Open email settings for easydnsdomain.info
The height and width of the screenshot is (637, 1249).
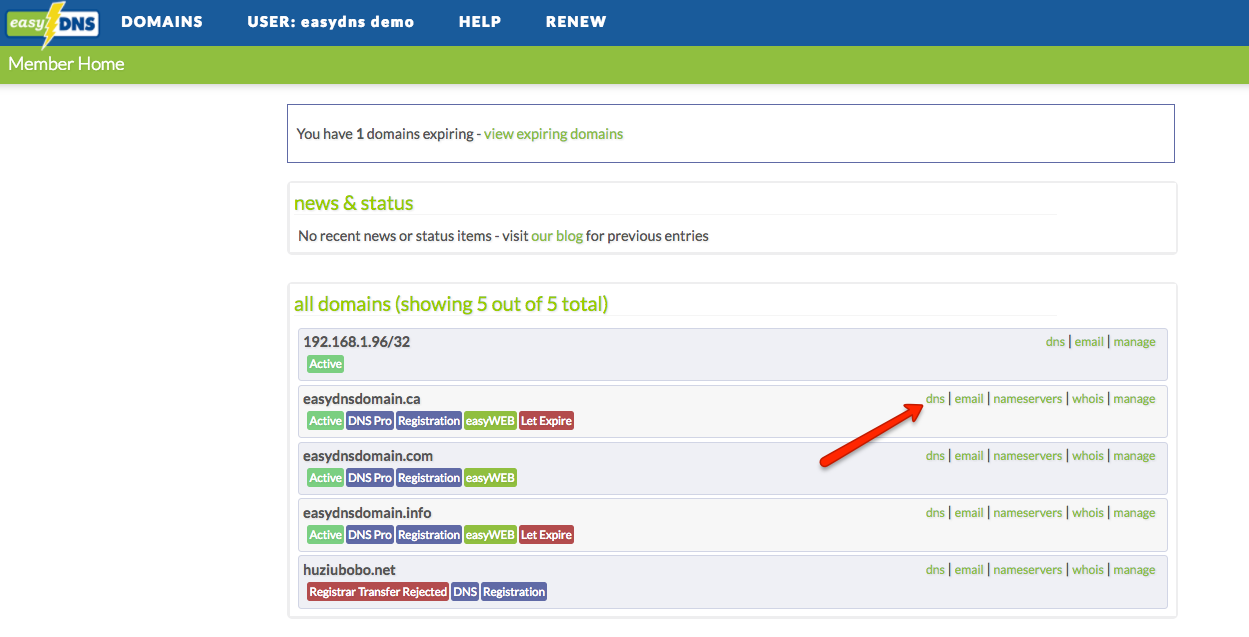969,513
